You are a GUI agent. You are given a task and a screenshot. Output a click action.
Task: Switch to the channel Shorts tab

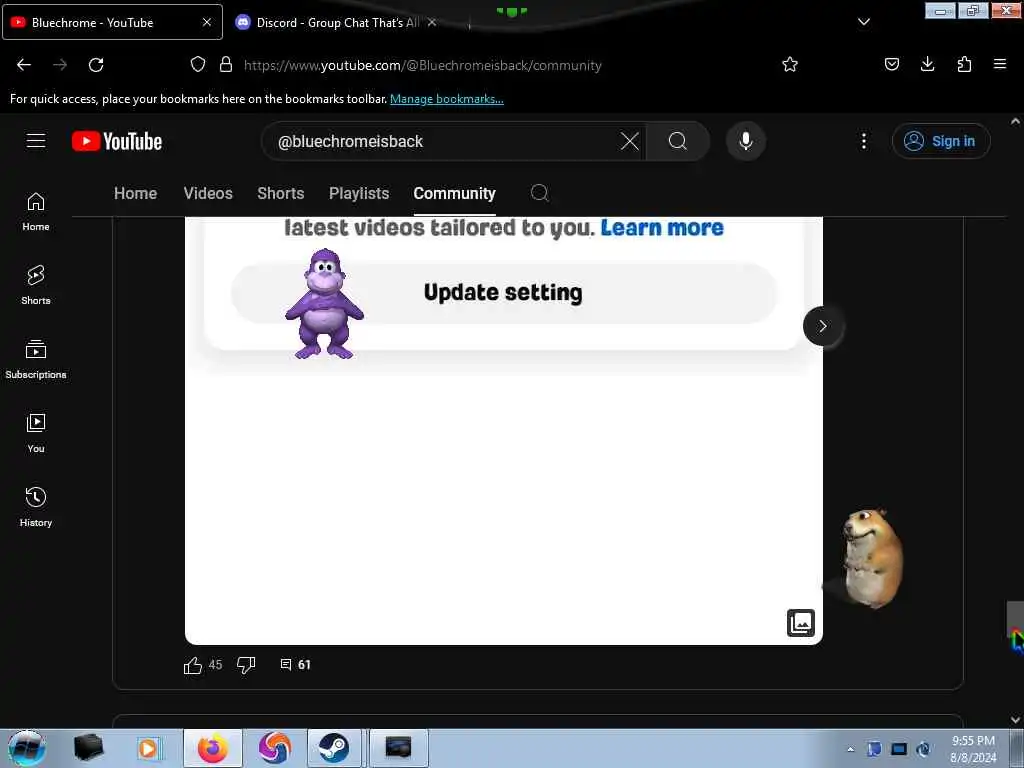click(281, 193)
